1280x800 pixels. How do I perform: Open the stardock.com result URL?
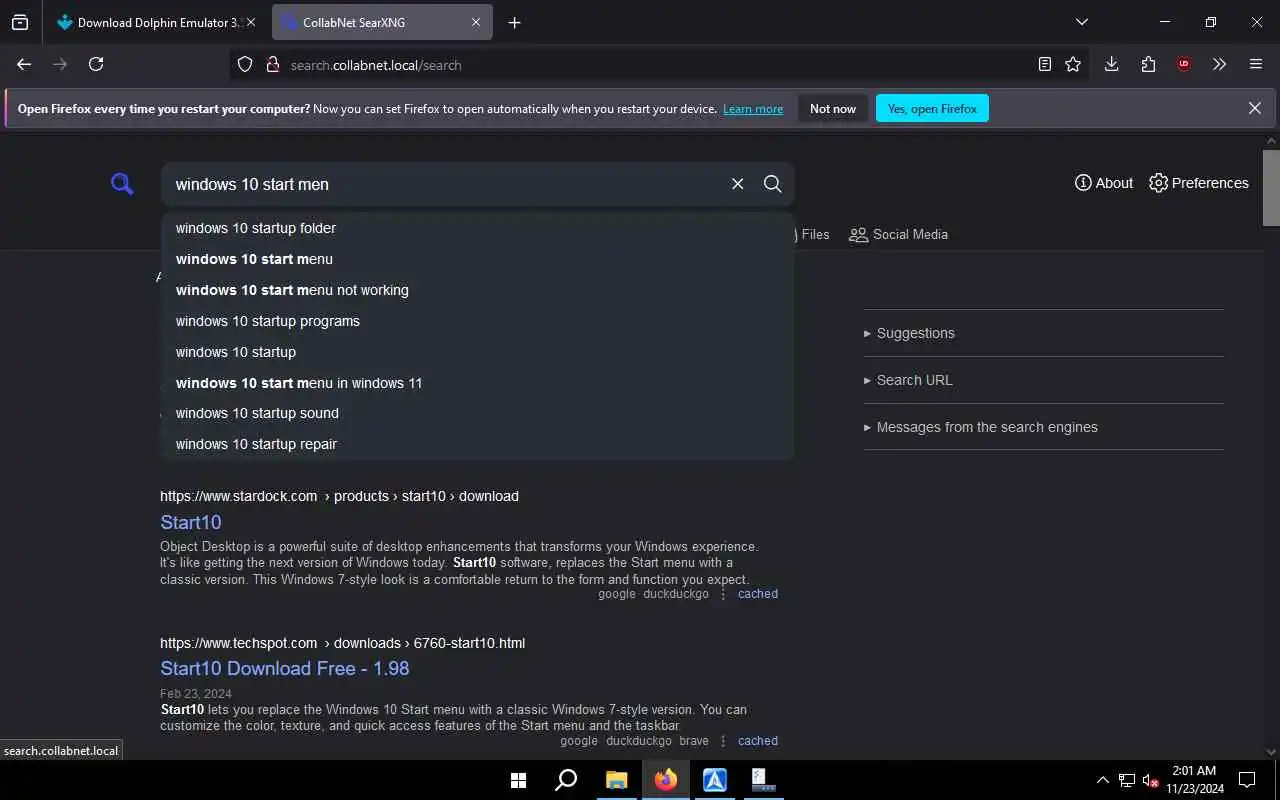pyautogui.click(x=339, y=496)
